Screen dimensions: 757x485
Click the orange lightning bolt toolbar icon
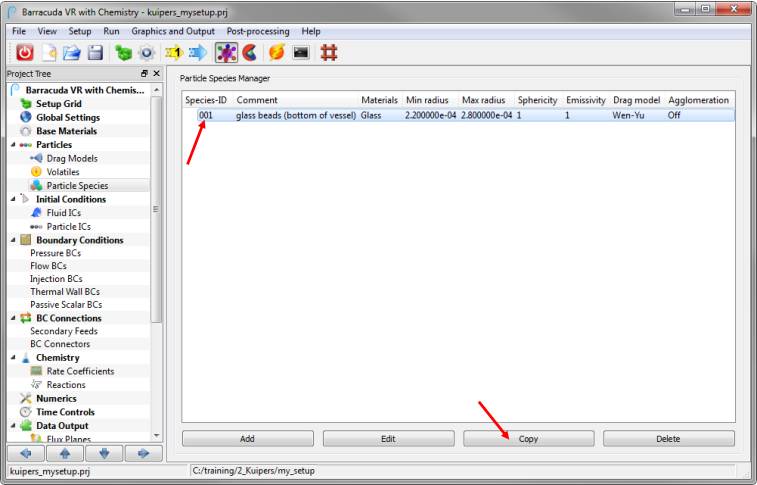pyautogui.click(x=277, y=52)
